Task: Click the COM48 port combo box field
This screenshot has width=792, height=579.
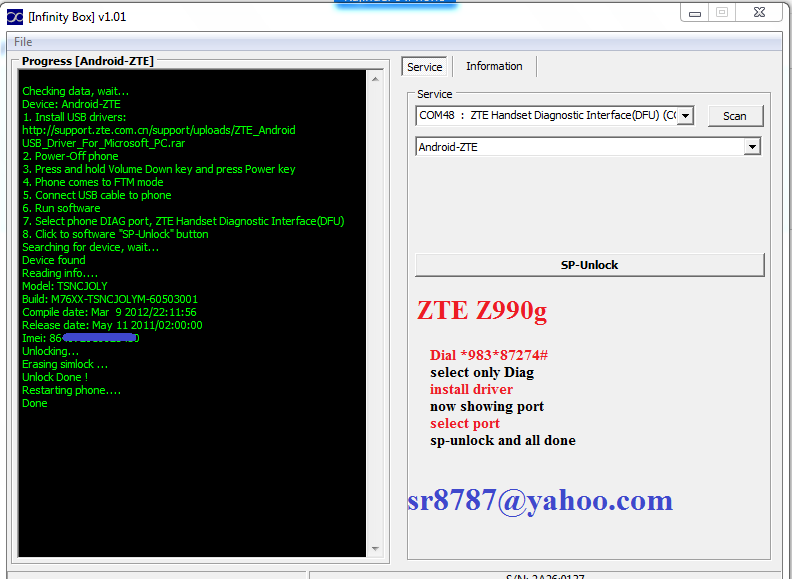Action: pyautogui.click(x=555, y=116)
